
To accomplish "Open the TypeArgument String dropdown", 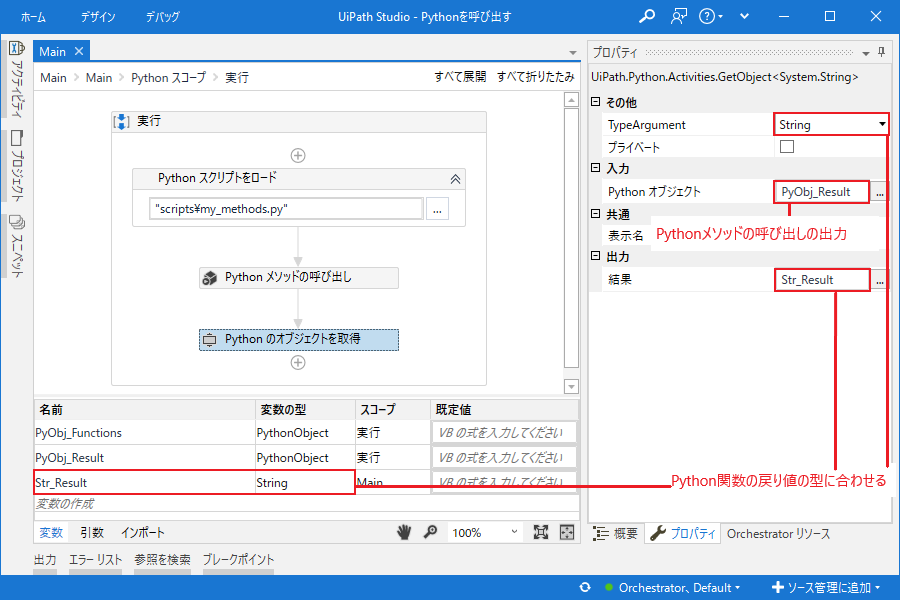I will tap(831, 125).
